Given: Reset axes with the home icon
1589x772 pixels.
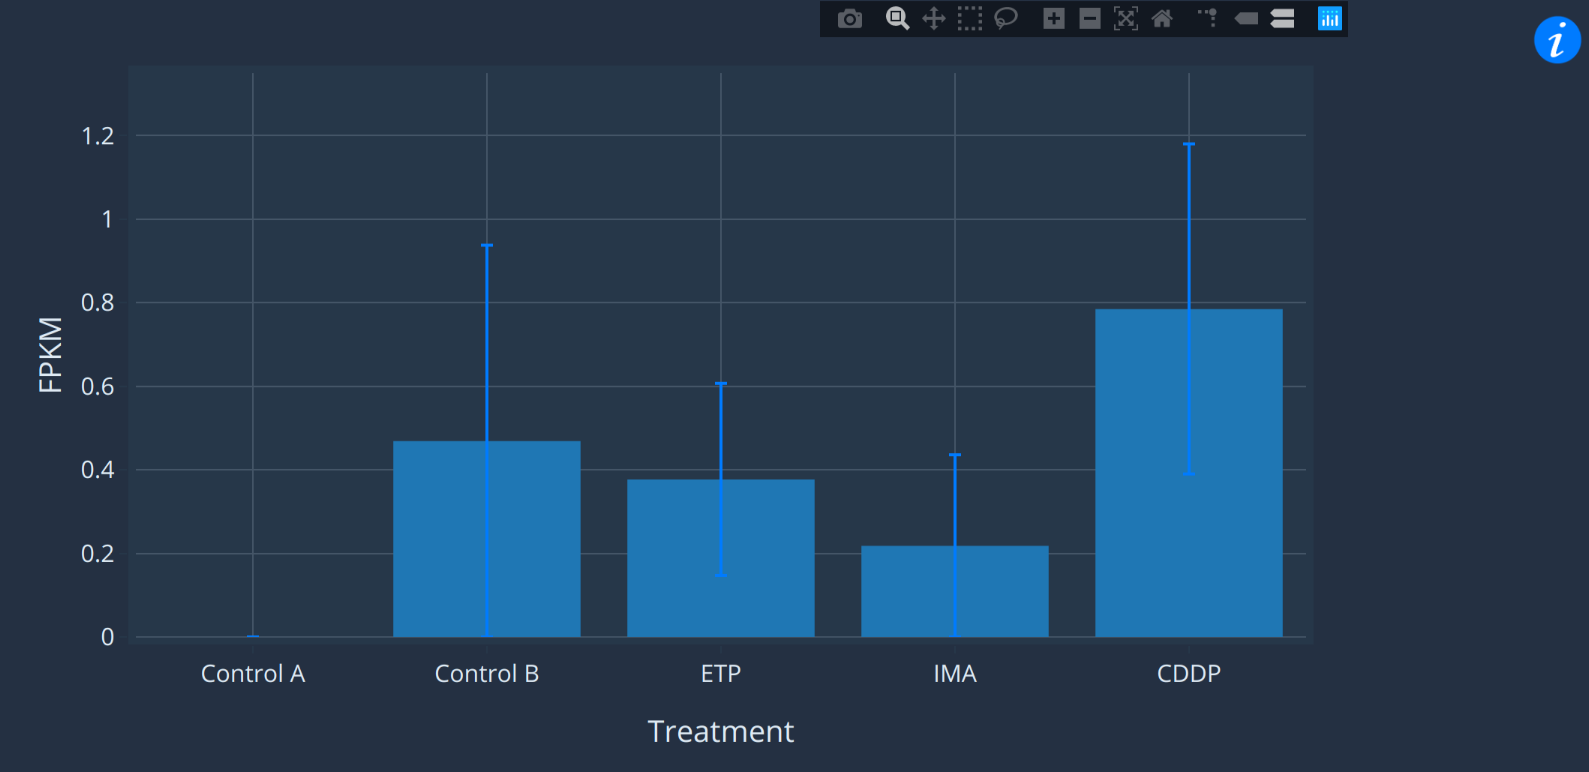Looking at the screenshot, I should [1162, 19].
